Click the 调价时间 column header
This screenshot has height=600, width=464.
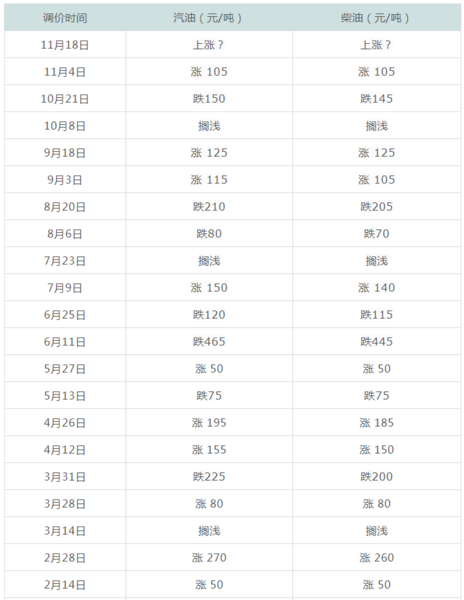(x=65, y=18)
